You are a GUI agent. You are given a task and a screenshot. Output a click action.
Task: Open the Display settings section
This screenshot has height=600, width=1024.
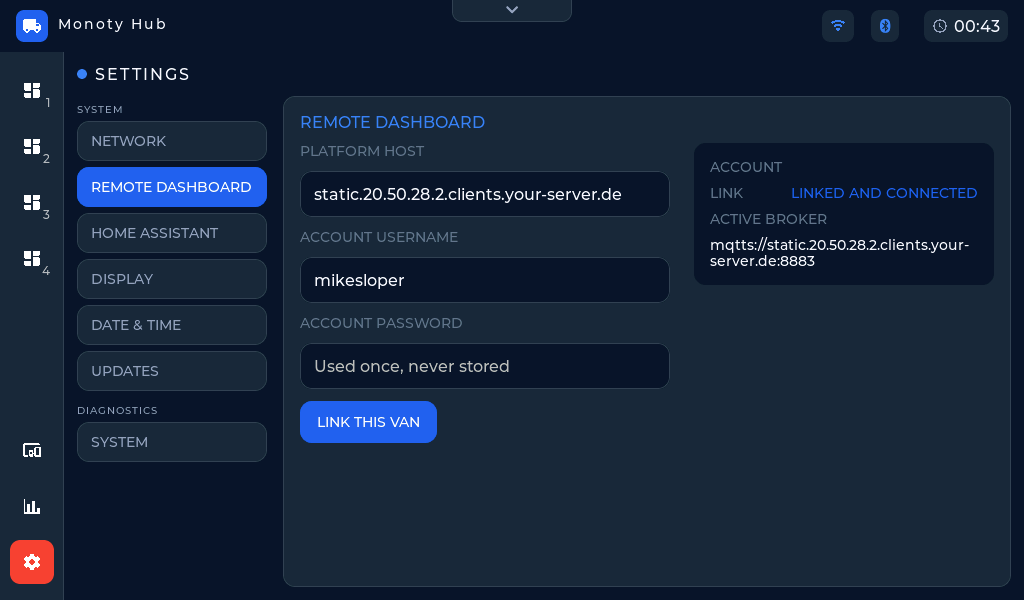(x=172, y=279)
